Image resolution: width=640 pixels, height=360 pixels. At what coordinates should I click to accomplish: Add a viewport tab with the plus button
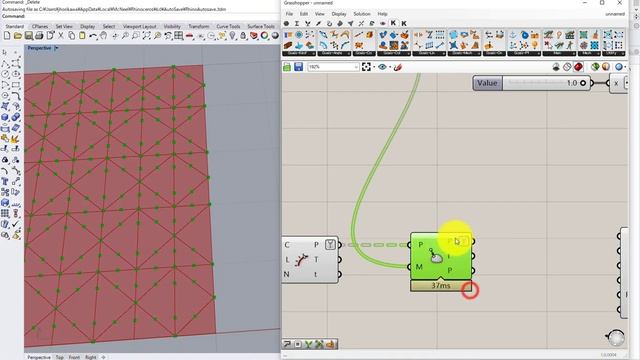103,357
